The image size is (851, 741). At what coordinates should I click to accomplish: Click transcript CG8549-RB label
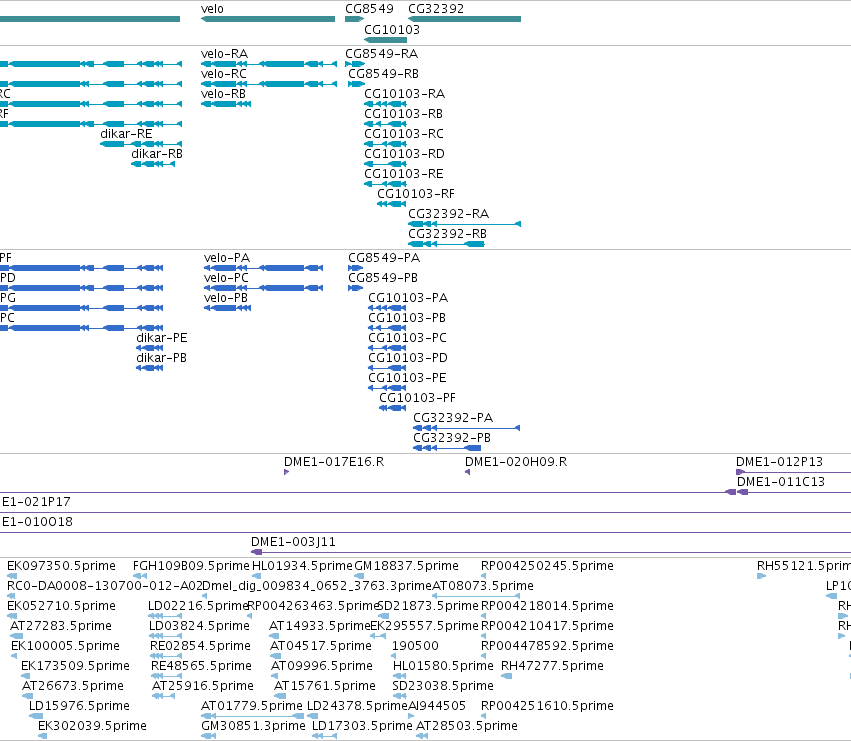[383, 74]
